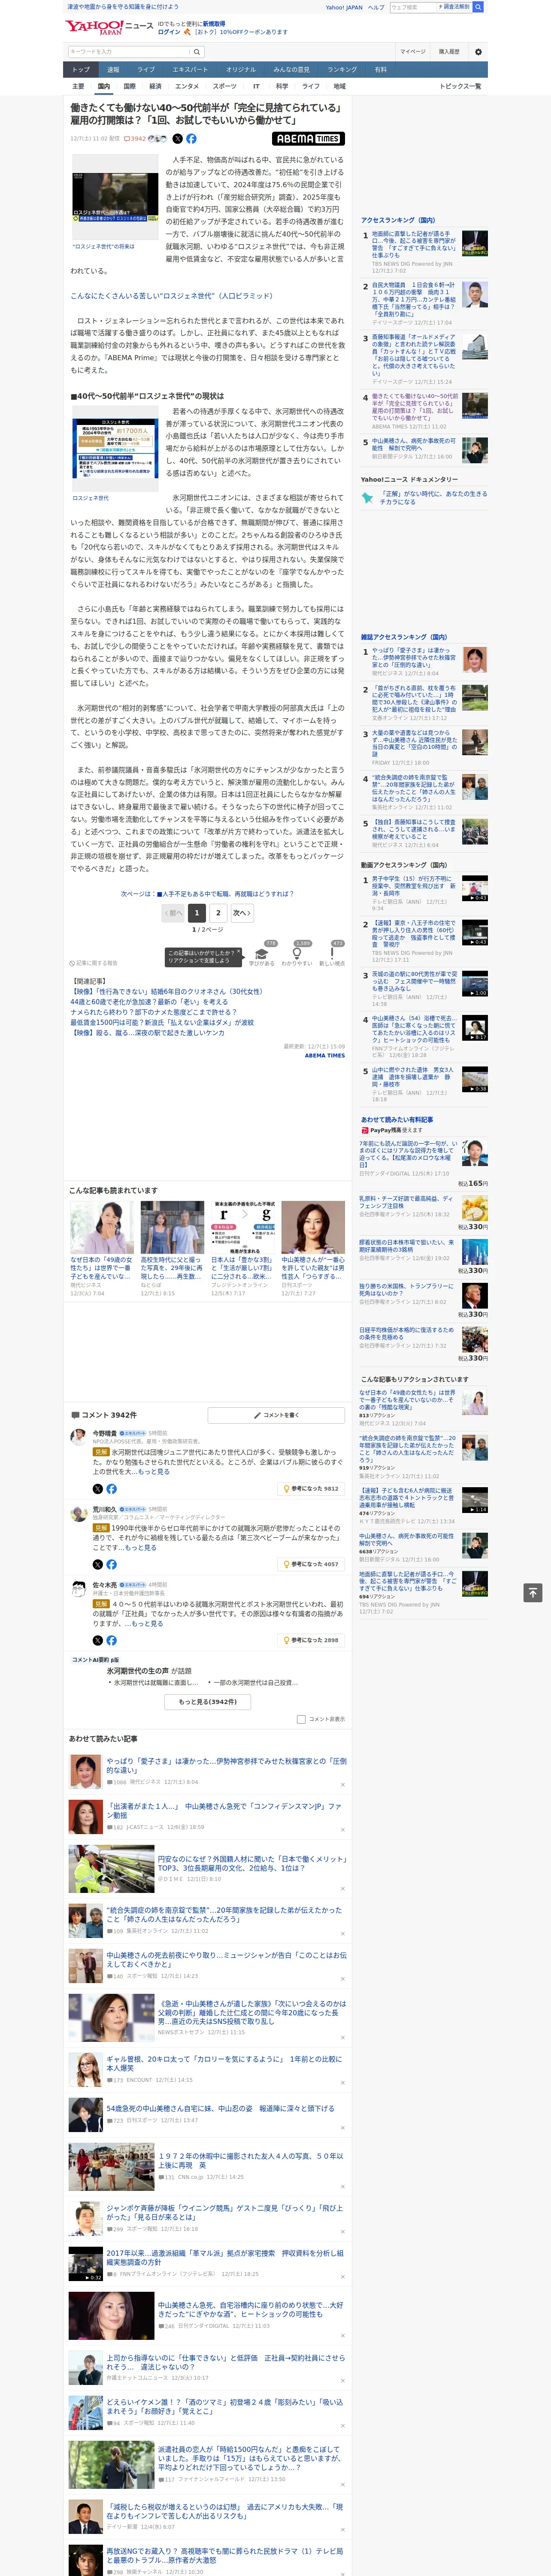The height and width of the screenshot is (2576, 551).
Task: Click X icon under 佐々木亮 comment
Action: tap(98, 1640)
